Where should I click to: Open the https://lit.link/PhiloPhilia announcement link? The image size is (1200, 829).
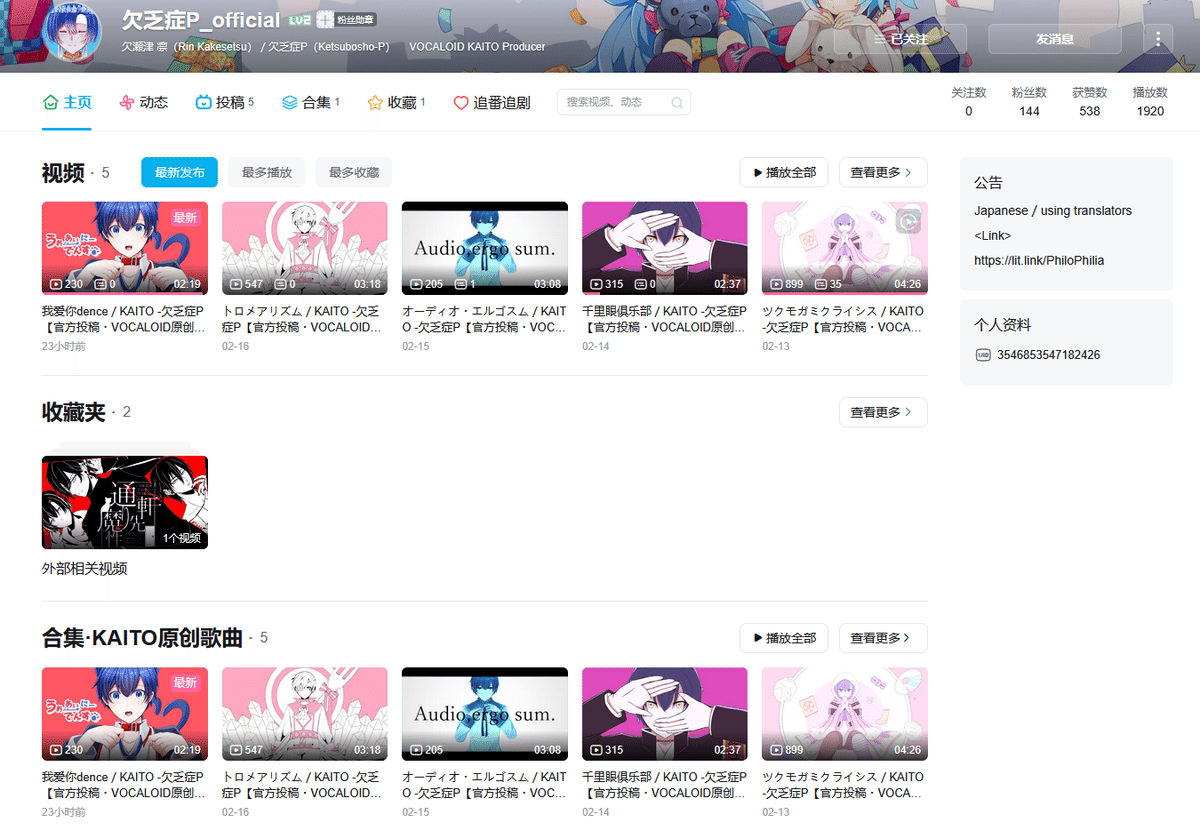tap(1039, 260)
